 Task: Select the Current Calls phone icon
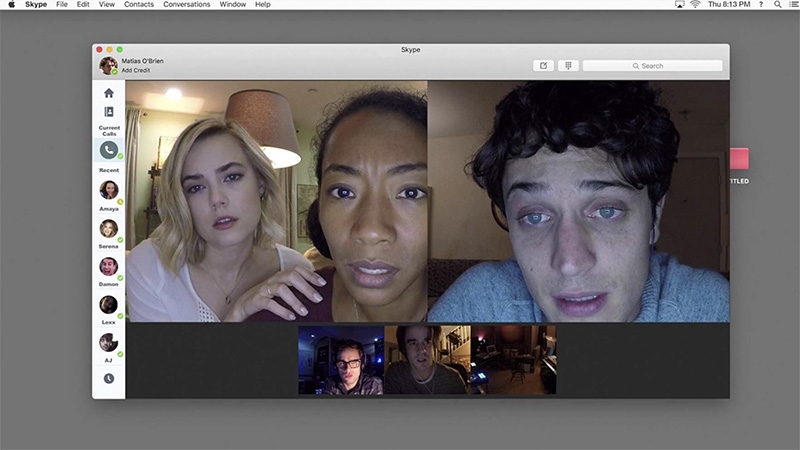[109, 150]
